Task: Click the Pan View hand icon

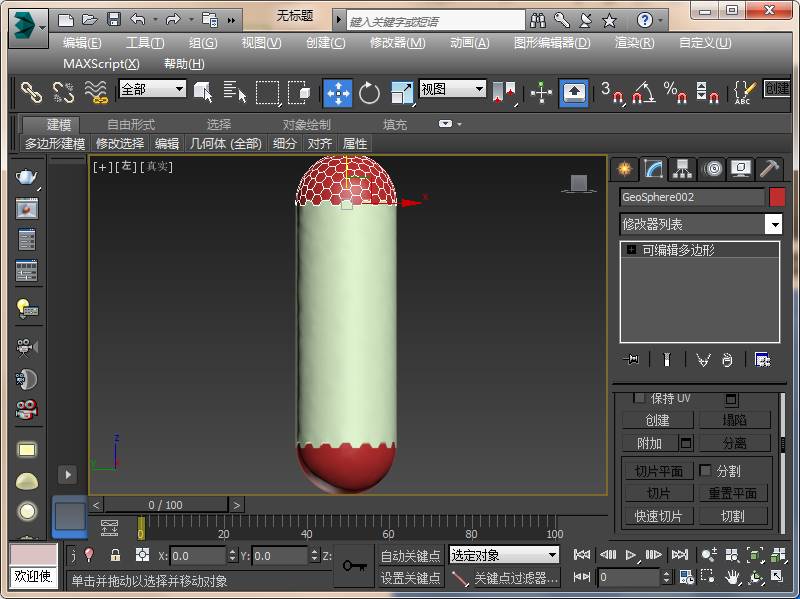Action: pos(732,578)
